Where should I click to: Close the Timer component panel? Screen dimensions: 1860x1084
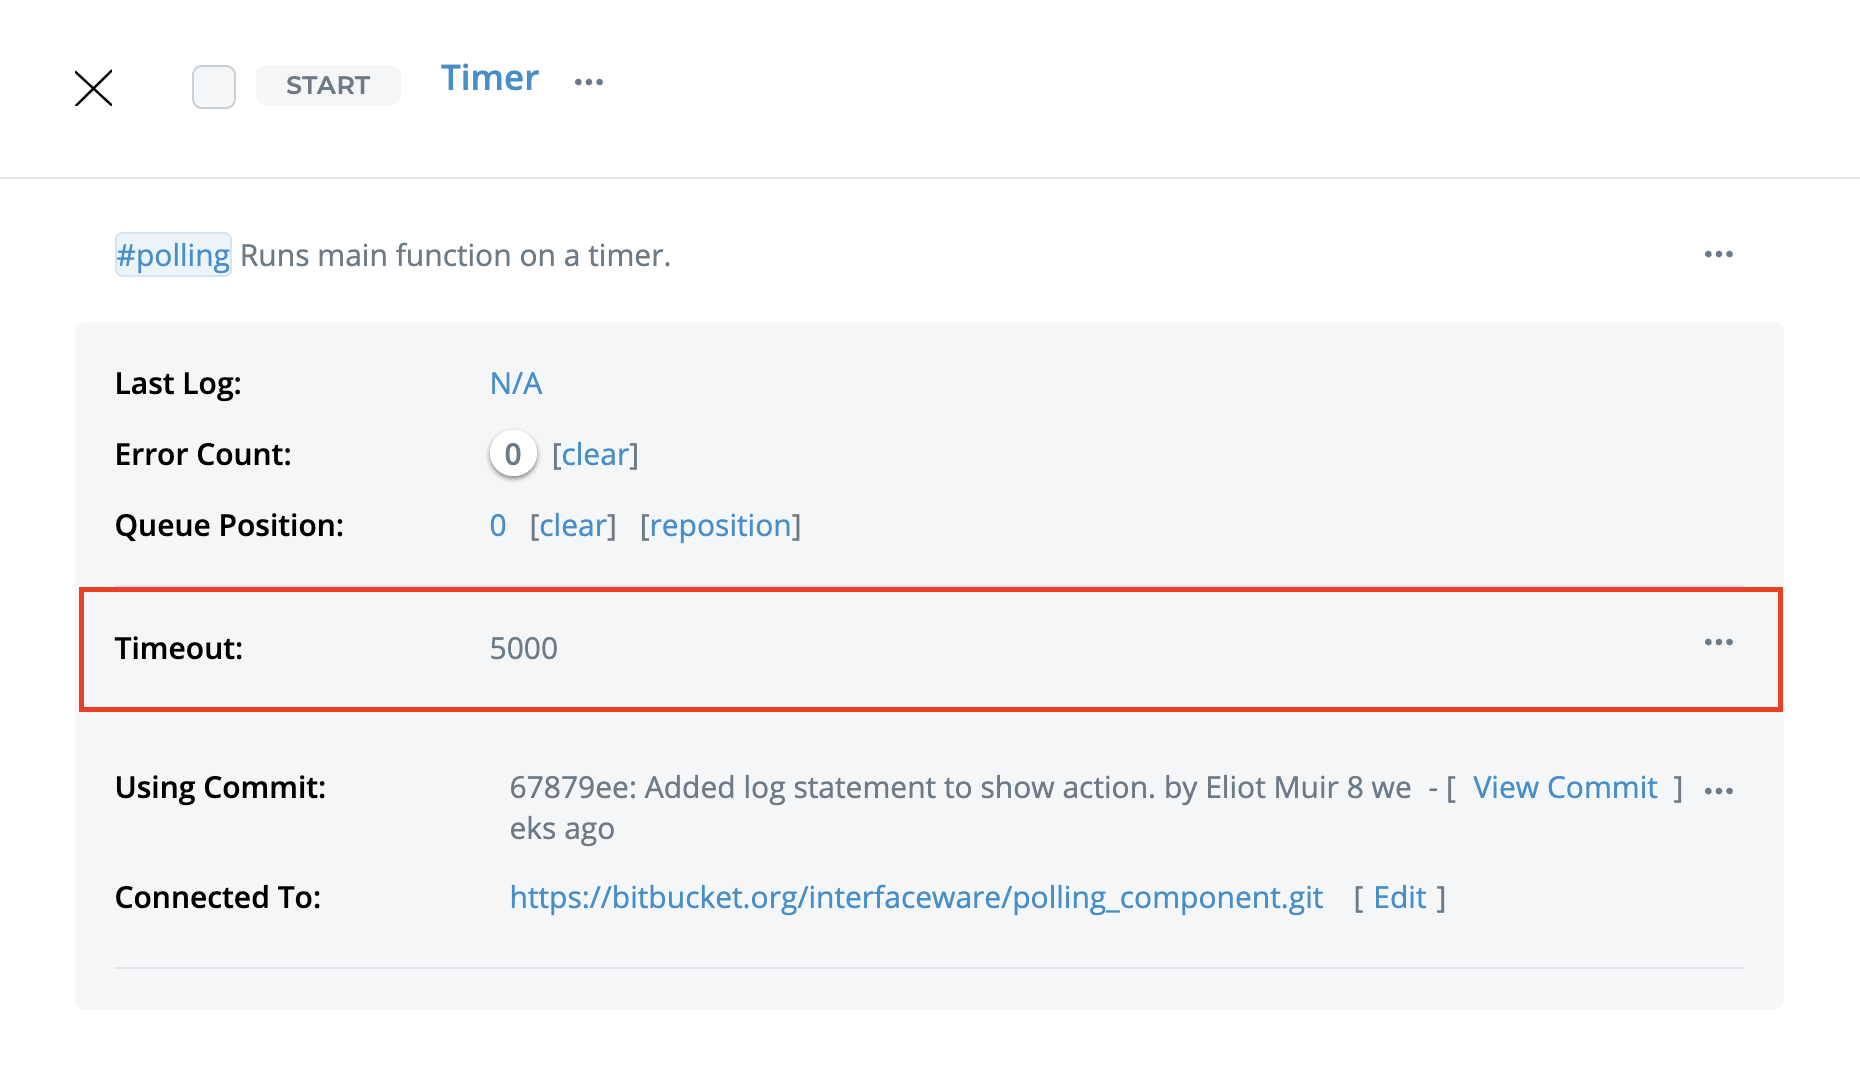coord(94,88)
